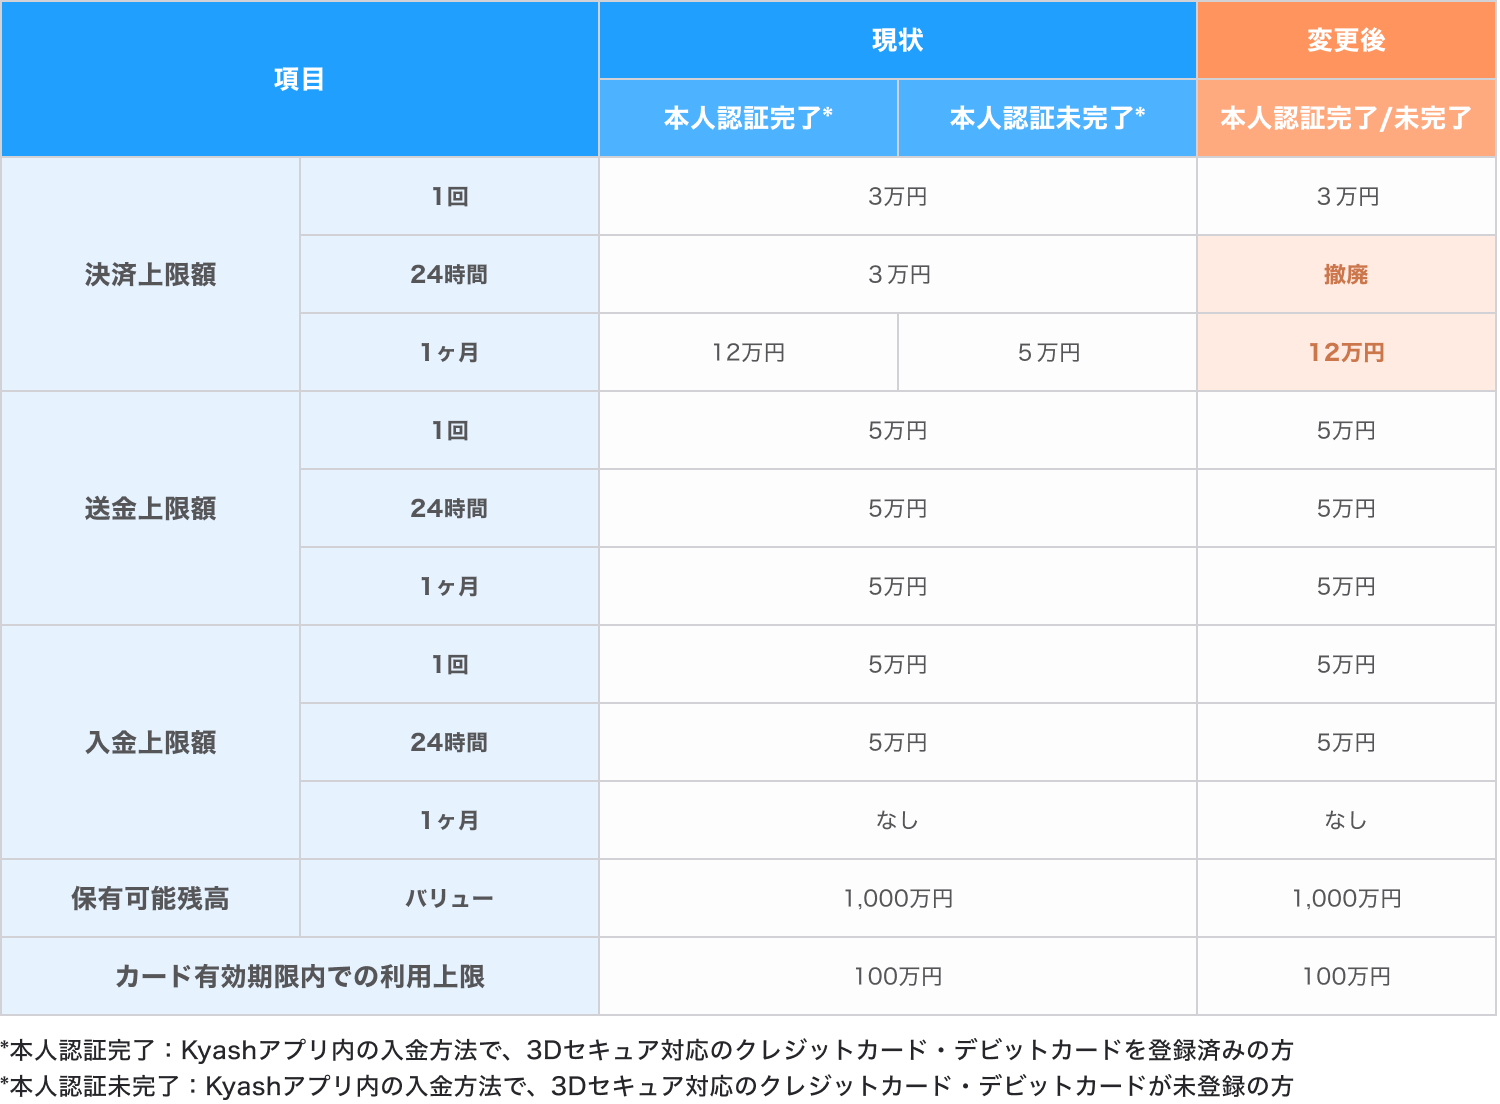The height and width of the screenshot is (1104, 1500).
Task: Click the 項目 column header
Action: coord(297,78)
